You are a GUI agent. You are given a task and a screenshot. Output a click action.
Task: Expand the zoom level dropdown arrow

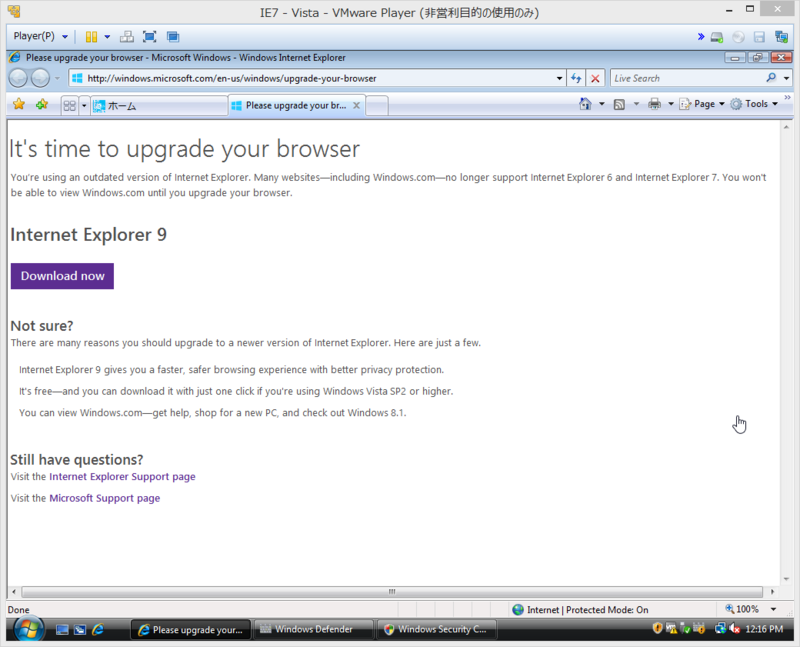773,609
